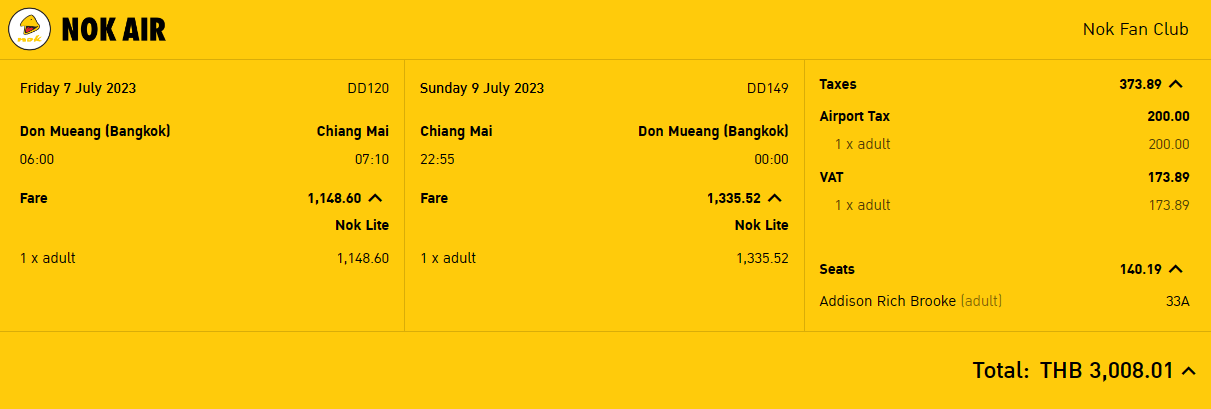The height and width of the screenshot is (409, 1211).
Task: Collapse the outbound Fare 1,148.60 chevron
Action: [x=376, y=198]
